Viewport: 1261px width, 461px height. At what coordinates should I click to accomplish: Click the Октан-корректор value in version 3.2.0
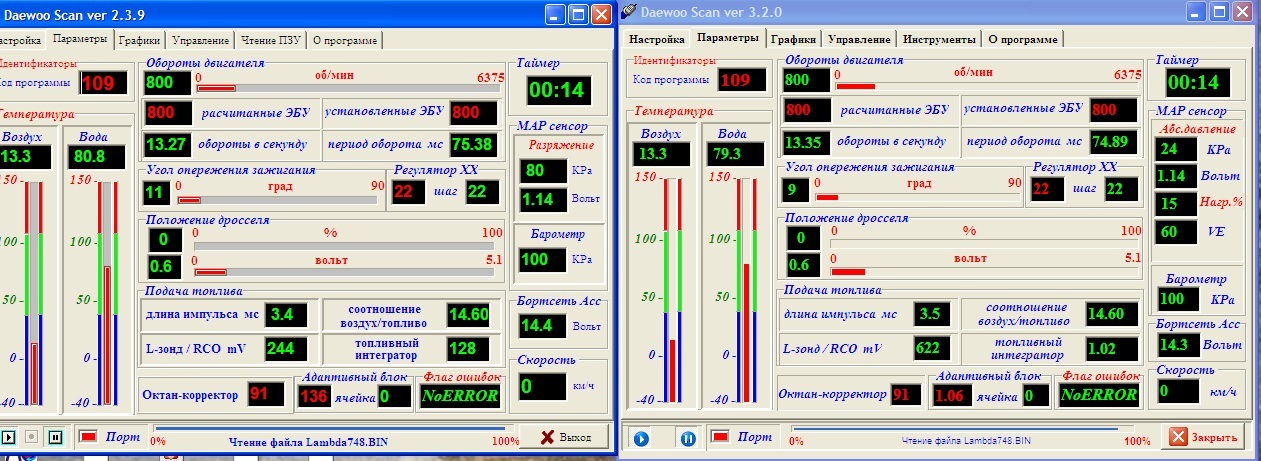pyautogui.click(x=906, y=394)
